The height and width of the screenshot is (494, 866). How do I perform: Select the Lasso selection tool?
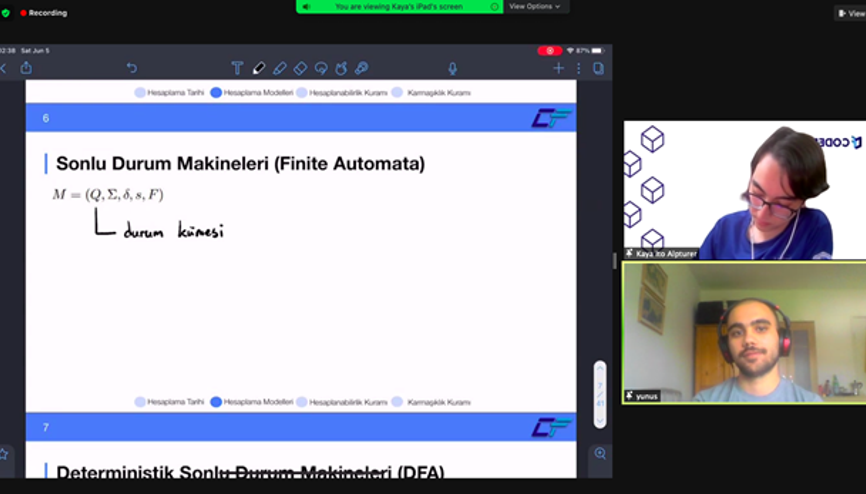[321, 68]
